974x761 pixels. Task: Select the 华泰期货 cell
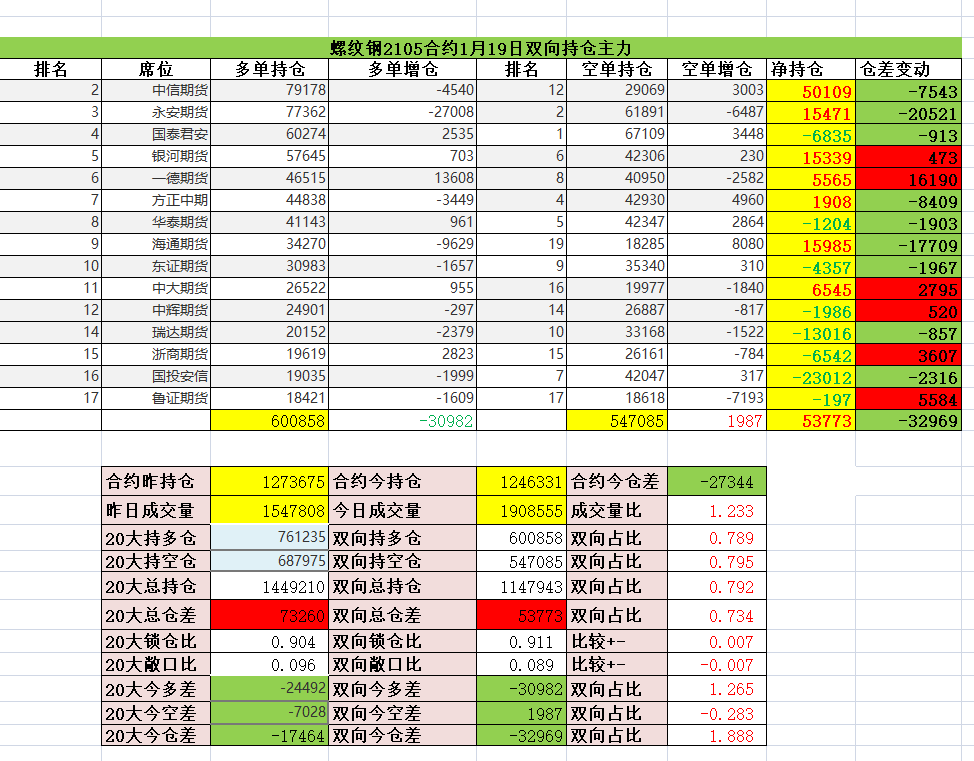[156, 222]
